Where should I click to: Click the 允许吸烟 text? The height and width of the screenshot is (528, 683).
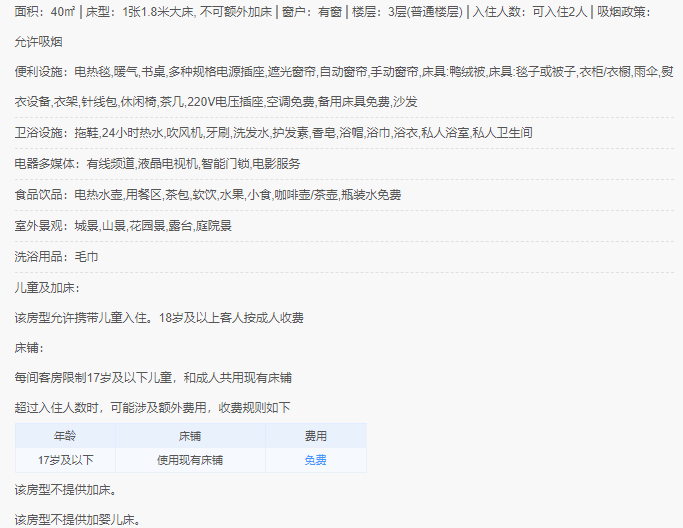(38, 42)
